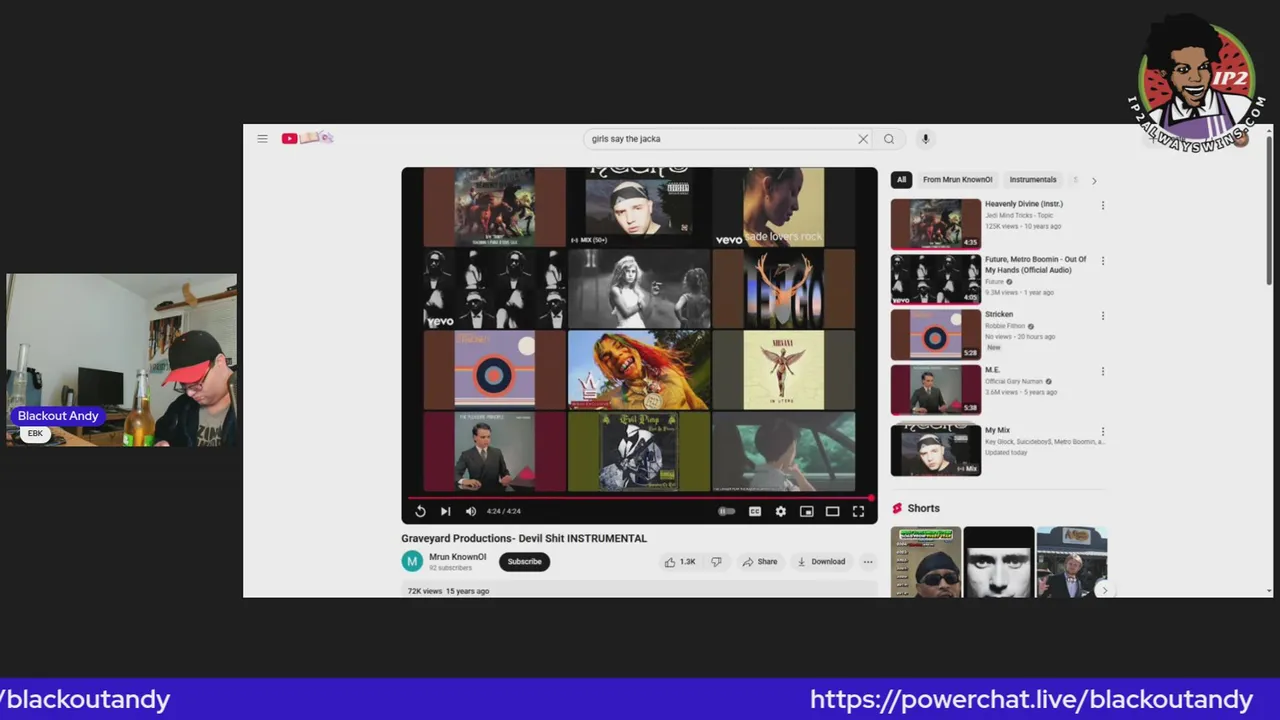Start voice search with microphone icon
This screenshot has height=720, width=1280.
tap(925, 139)
